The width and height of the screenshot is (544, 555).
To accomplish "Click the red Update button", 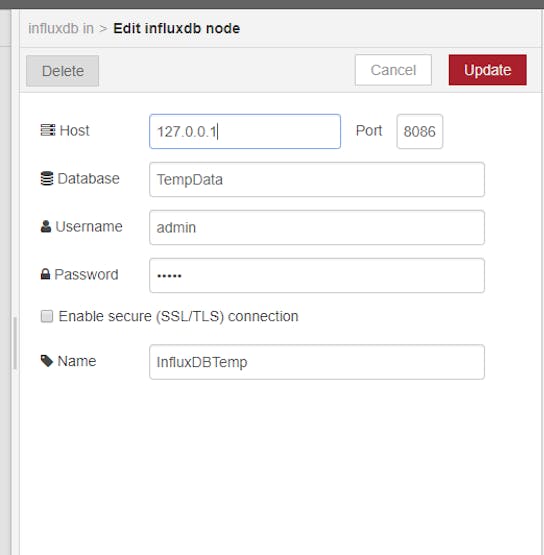I will tap(487, 70).
